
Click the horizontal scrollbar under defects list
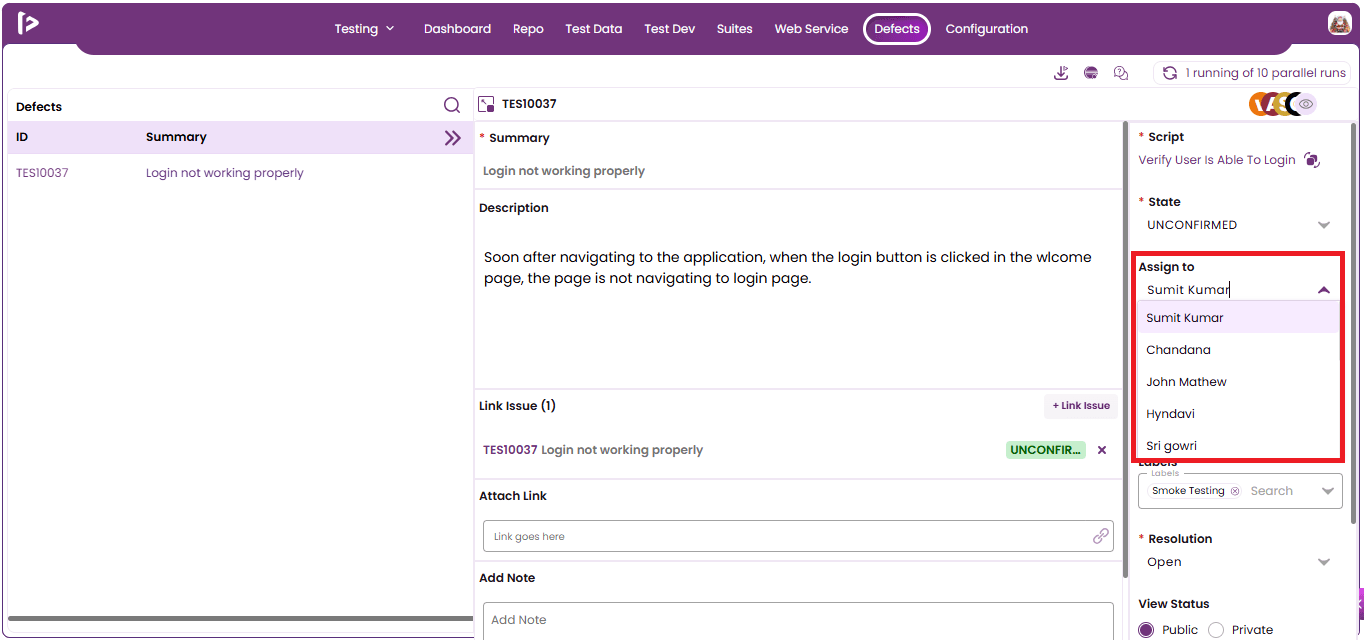point(240,618)
